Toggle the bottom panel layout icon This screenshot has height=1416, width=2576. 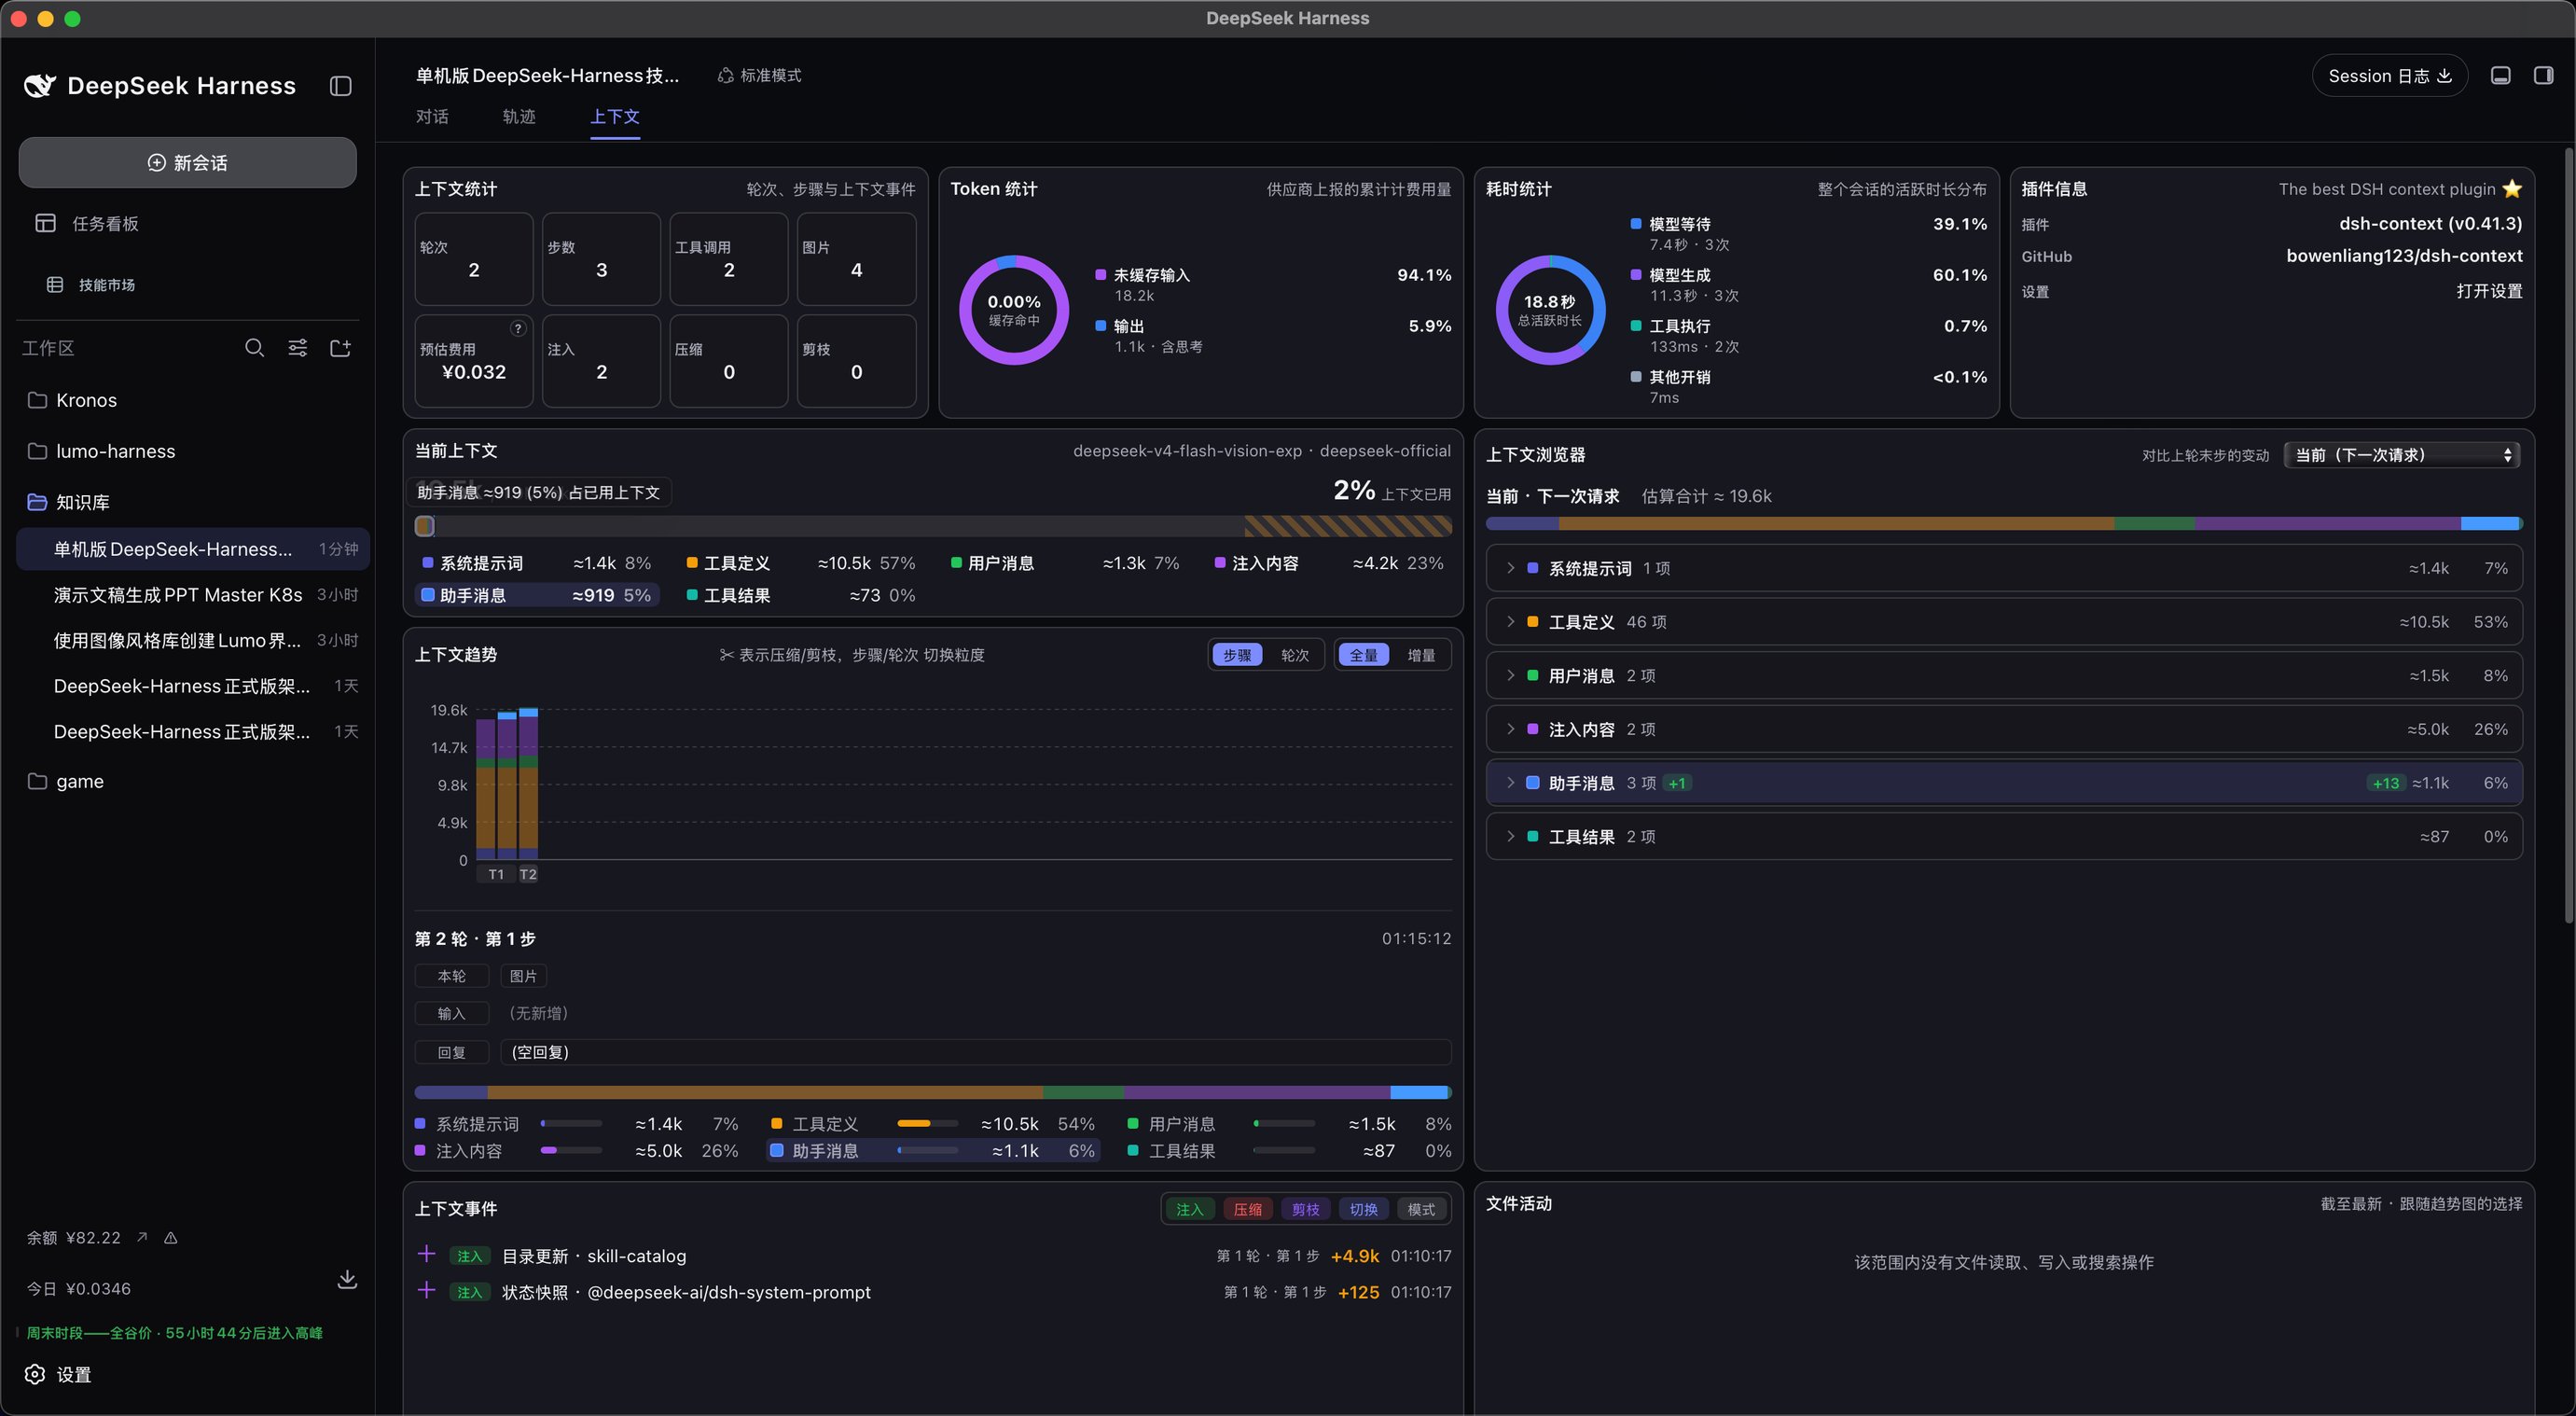click(2500, 76)
